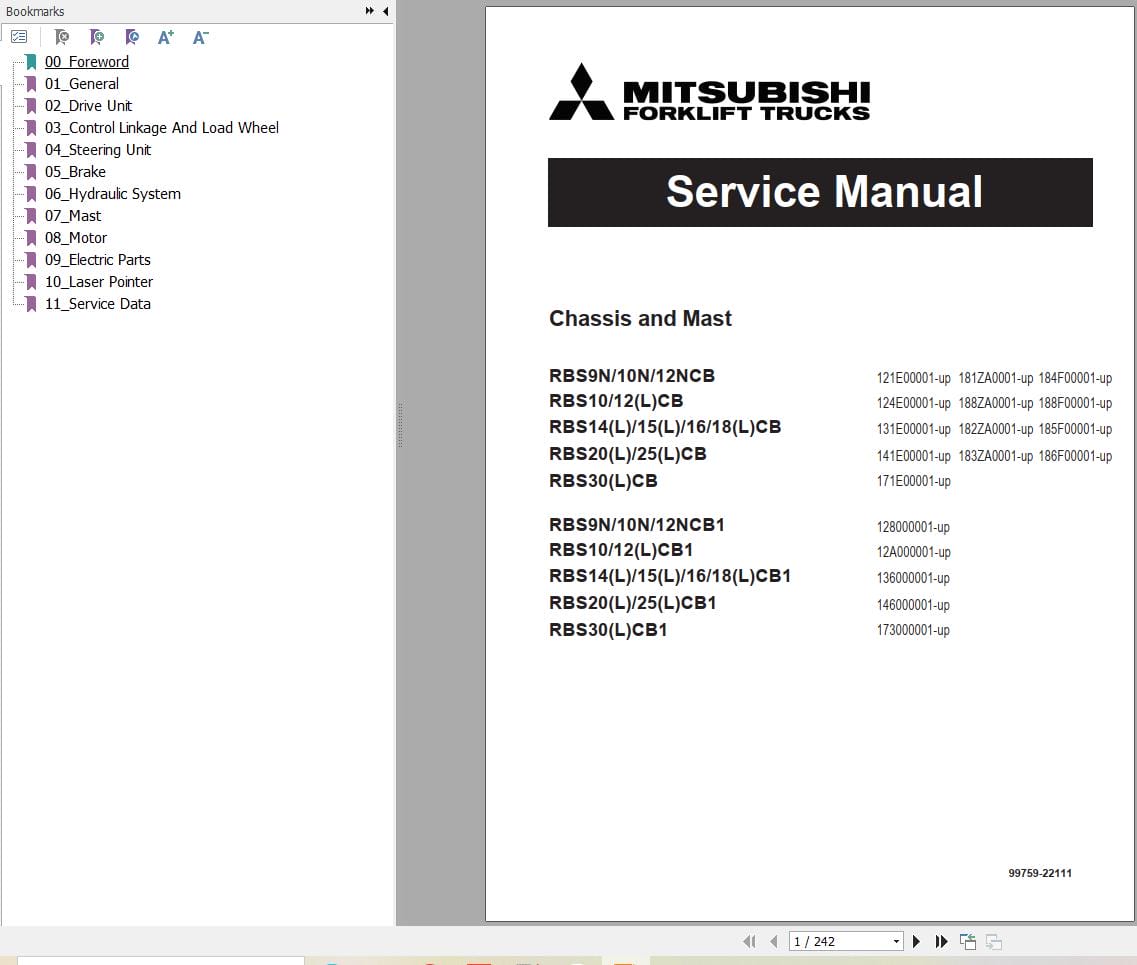This screenshot has height=965, width=1137.
Task: Open the 00_Foreword bookmark
Action: click(87, 61)
